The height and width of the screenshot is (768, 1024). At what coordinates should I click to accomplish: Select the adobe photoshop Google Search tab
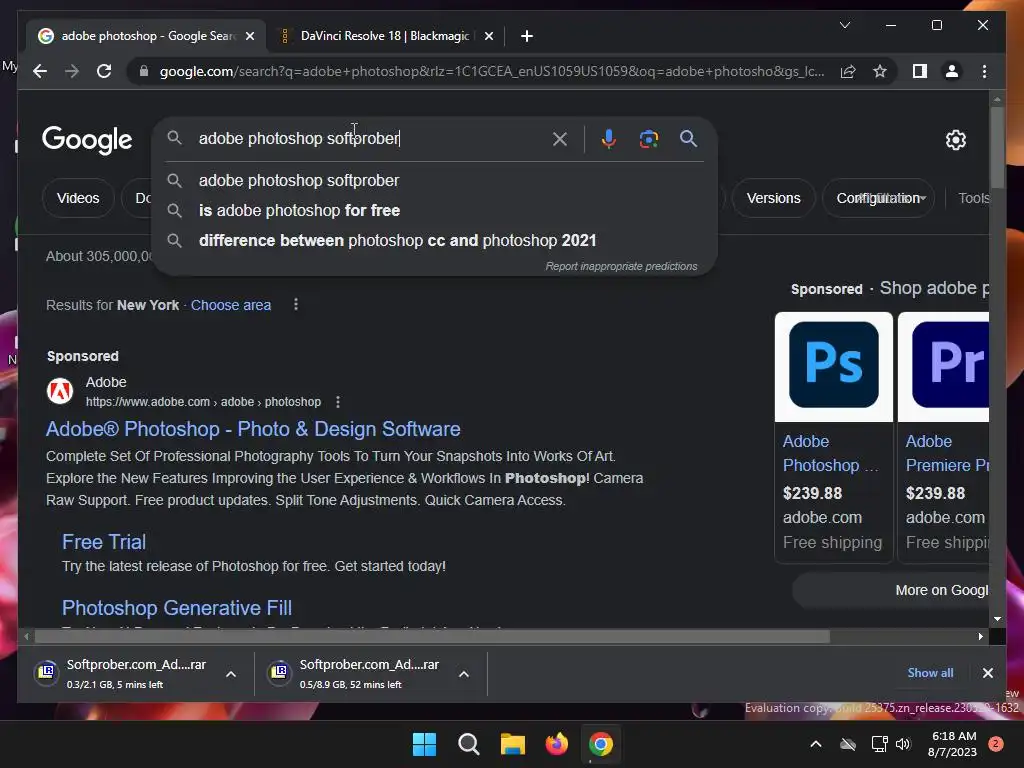[x=146, y=36]
